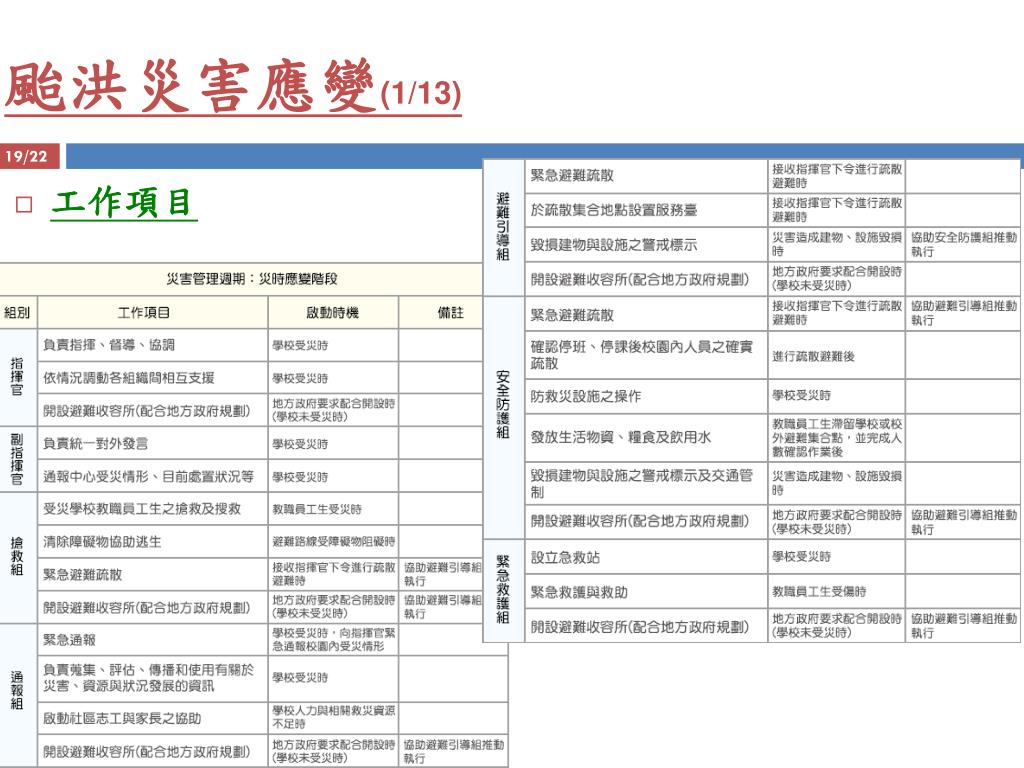Click the trigger cell 學校受災時，向指揮官緊急通報校園內受災情形

333,640
